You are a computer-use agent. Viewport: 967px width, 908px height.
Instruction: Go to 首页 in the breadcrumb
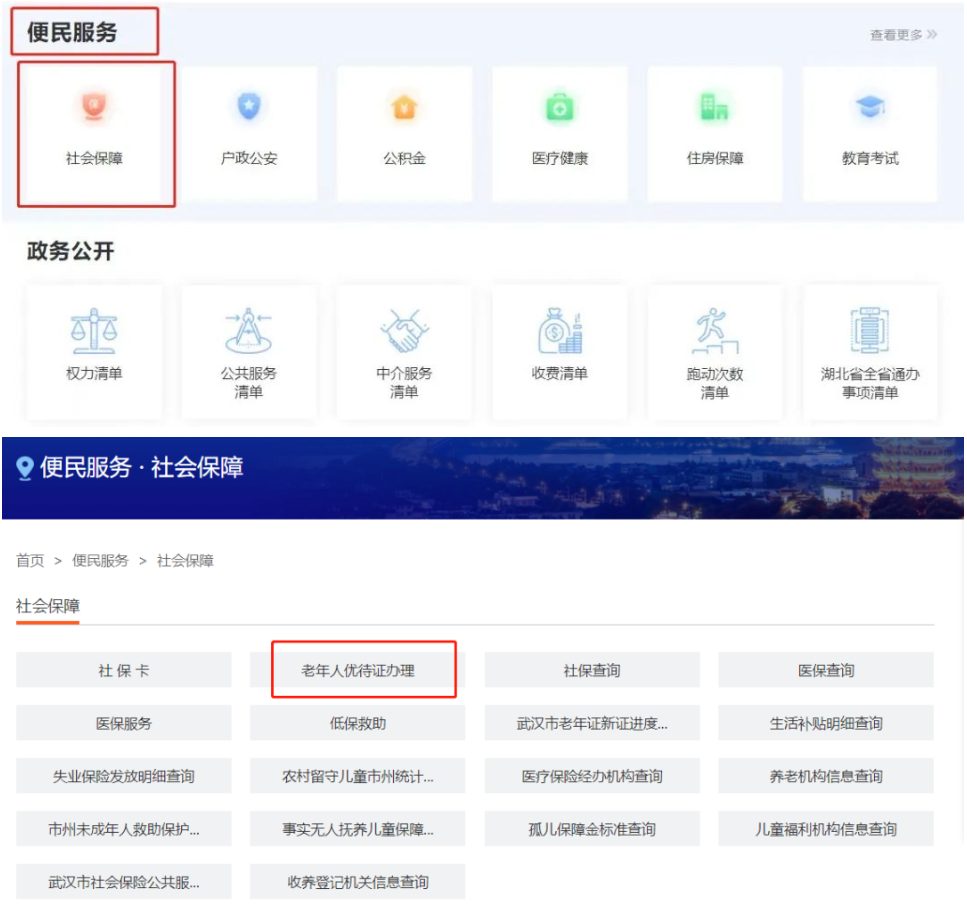coord(30,561)
